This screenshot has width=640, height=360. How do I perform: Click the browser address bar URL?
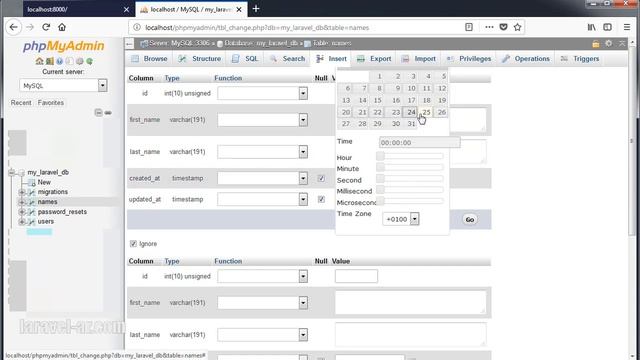pos(257,27)
